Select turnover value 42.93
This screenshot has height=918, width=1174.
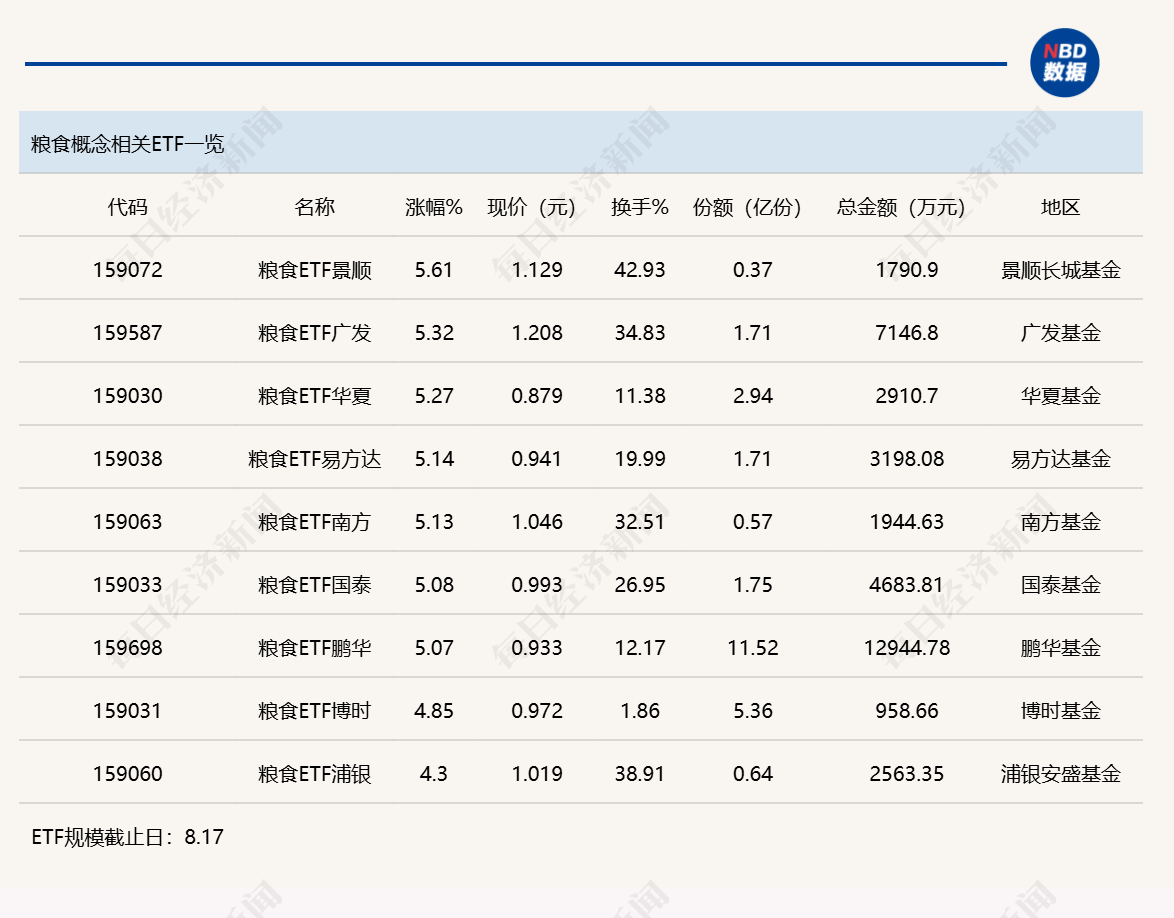click(639, 270)
